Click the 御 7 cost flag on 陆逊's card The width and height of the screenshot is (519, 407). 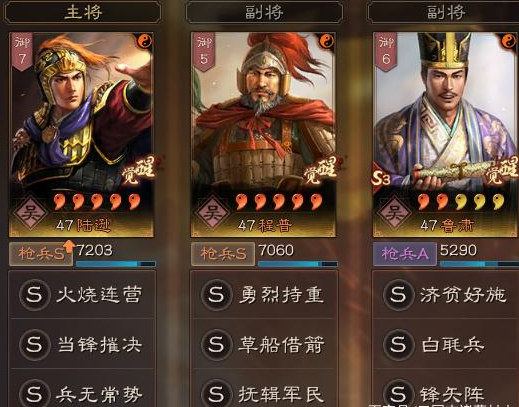(22, 51)
